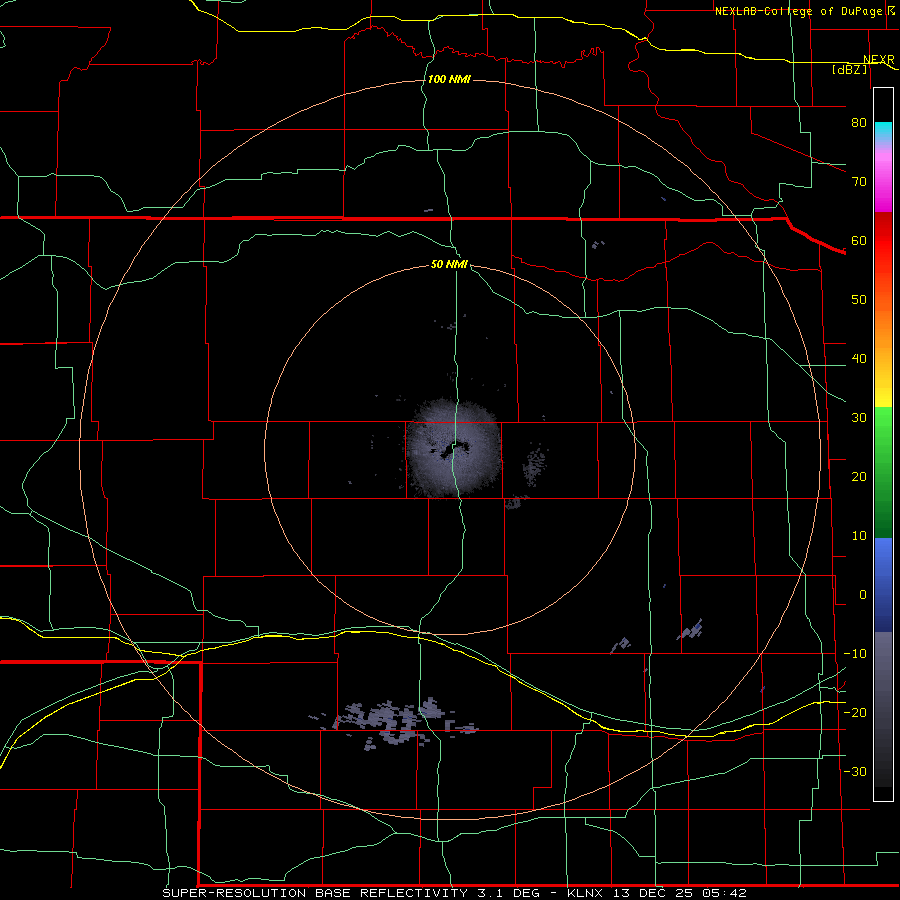The width and height of the screenshot is (900, 900).
Task: Click the '13 DEC 25 05:42' timestamp
Action: 680,893
